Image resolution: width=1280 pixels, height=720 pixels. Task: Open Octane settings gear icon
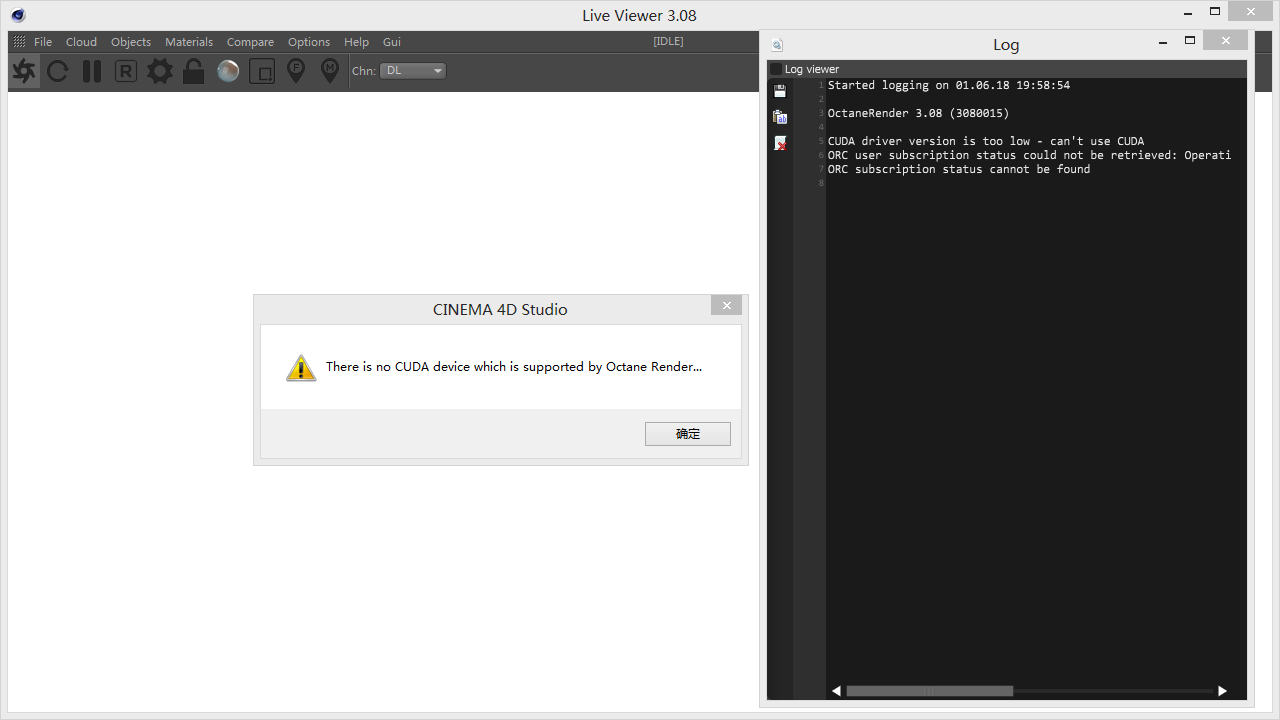160,71
